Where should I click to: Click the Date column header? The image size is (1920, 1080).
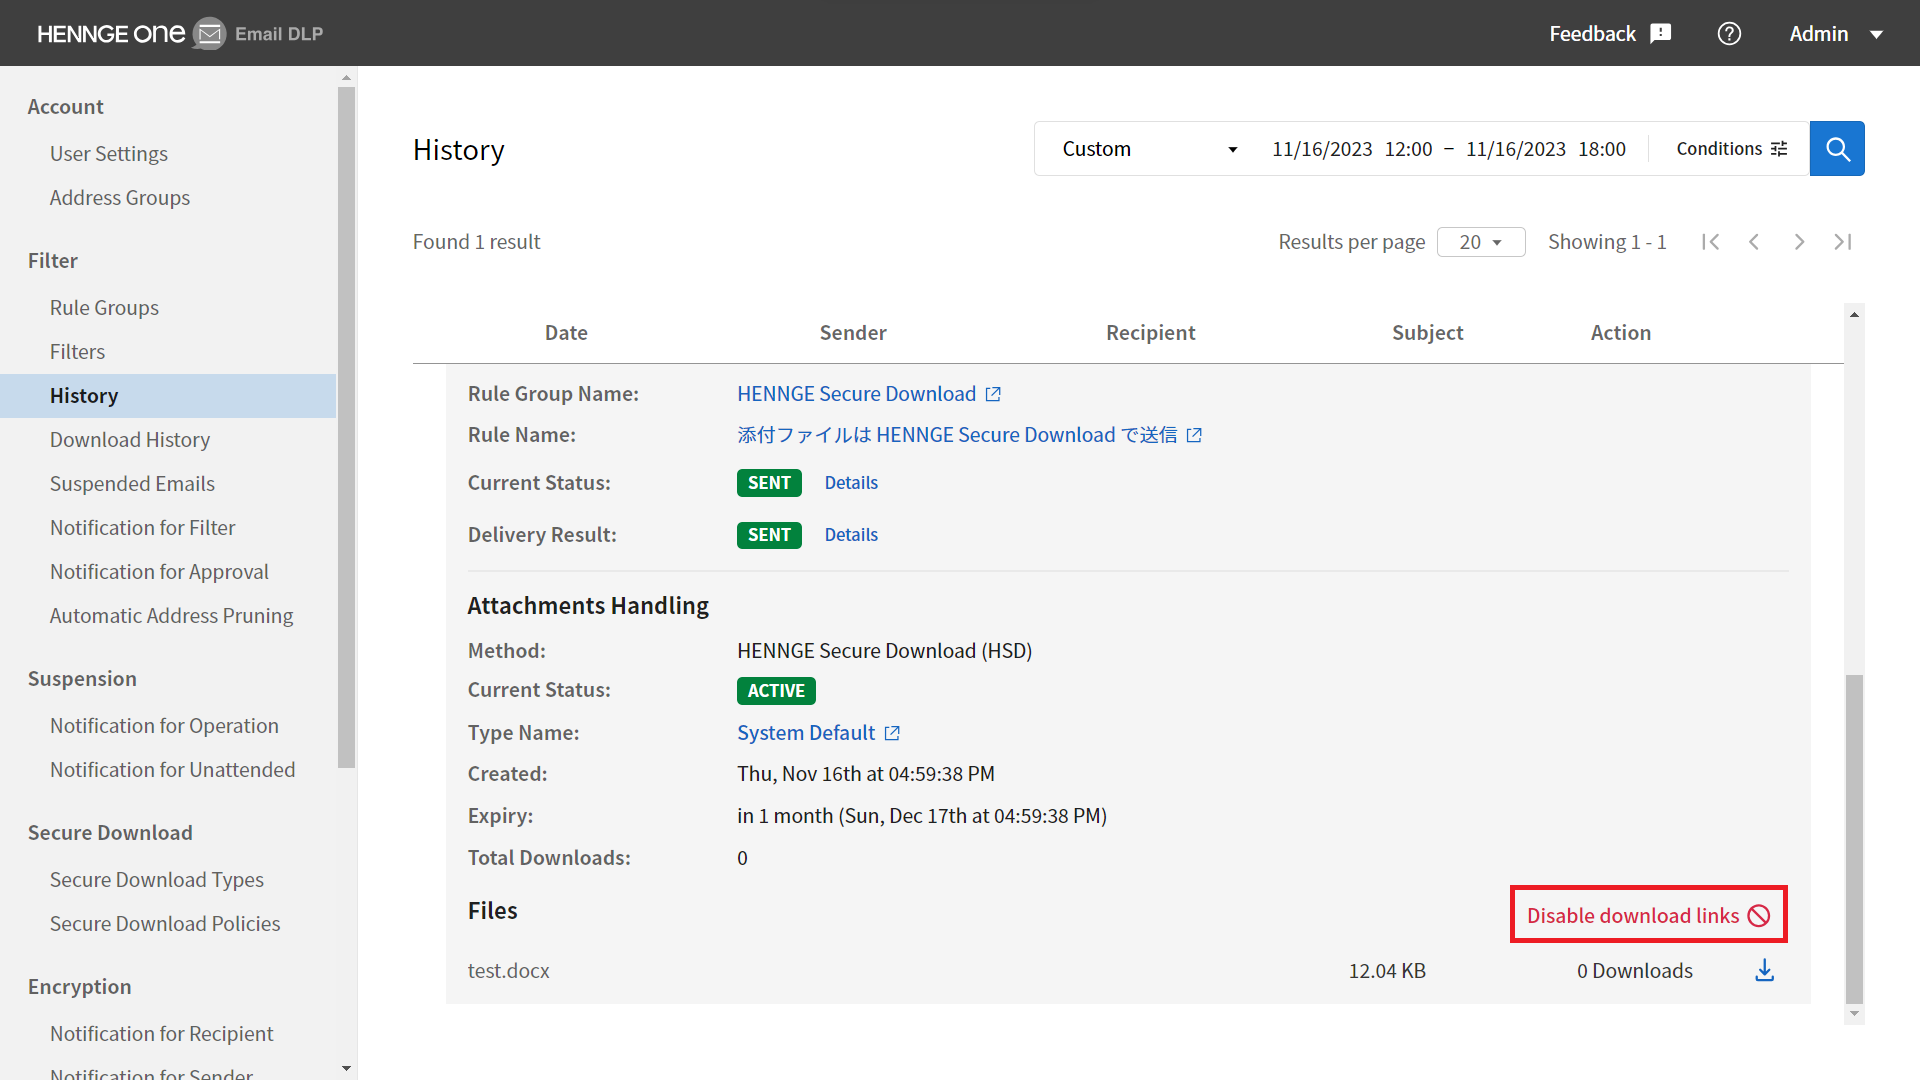[566, 333]
